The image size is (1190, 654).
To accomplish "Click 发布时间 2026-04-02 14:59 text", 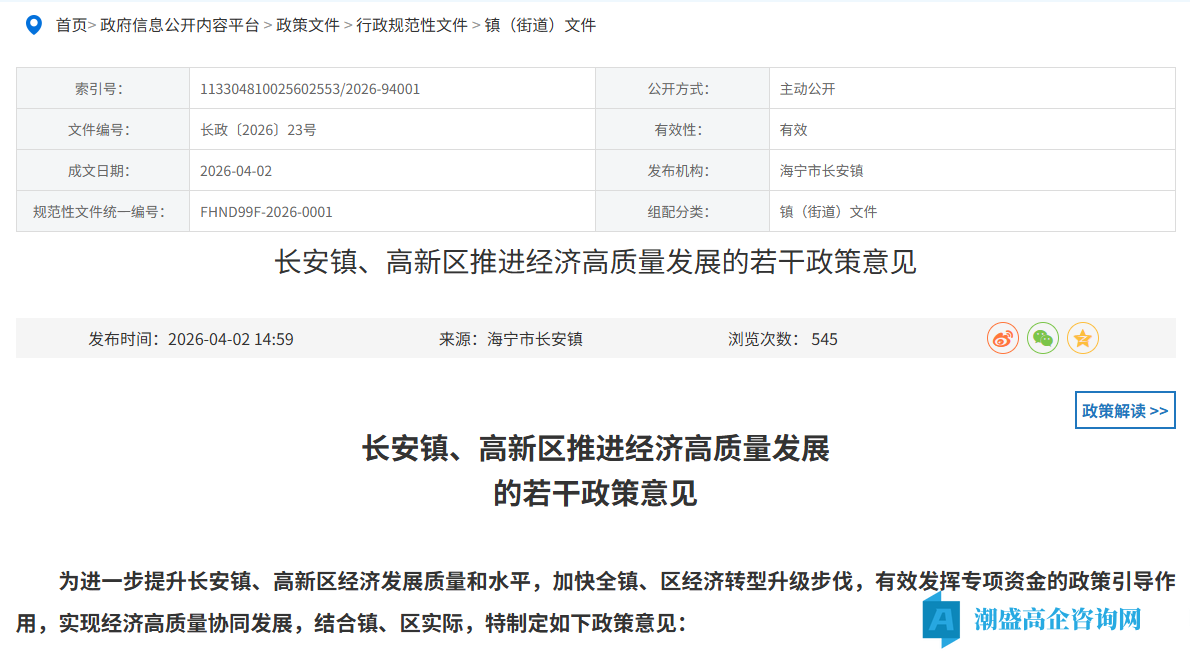I will click(190, 339).
